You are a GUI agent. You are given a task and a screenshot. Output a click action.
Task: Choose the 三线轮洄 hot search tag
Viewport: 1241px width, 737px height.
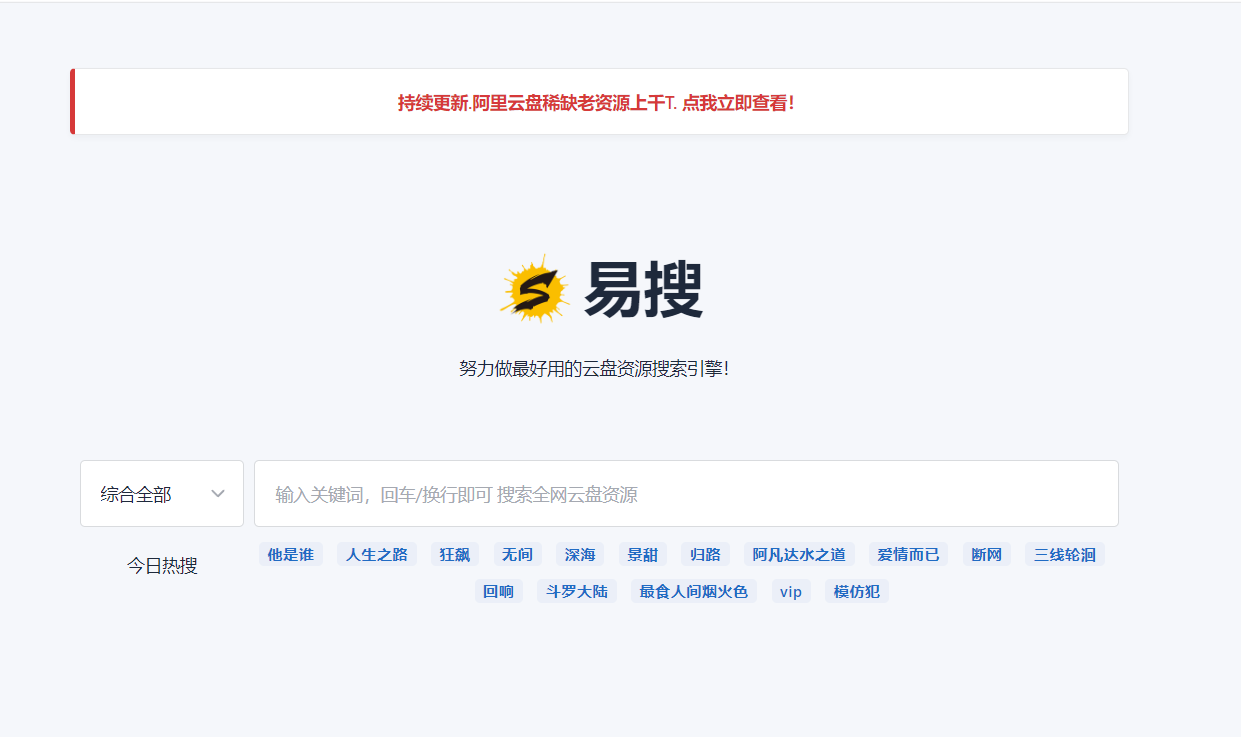(1065, 554)
